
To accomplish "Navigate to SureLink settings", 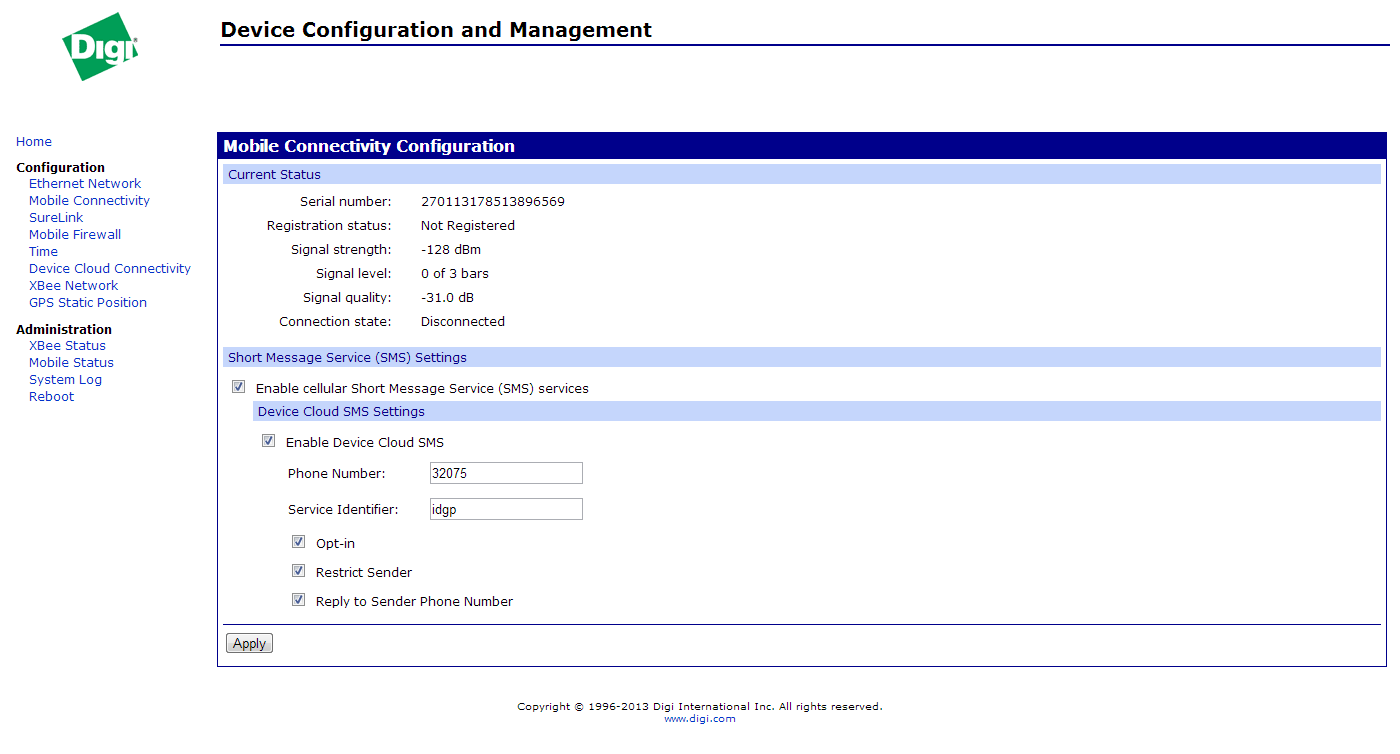I will pyautogui.click(x=56, y=218).
